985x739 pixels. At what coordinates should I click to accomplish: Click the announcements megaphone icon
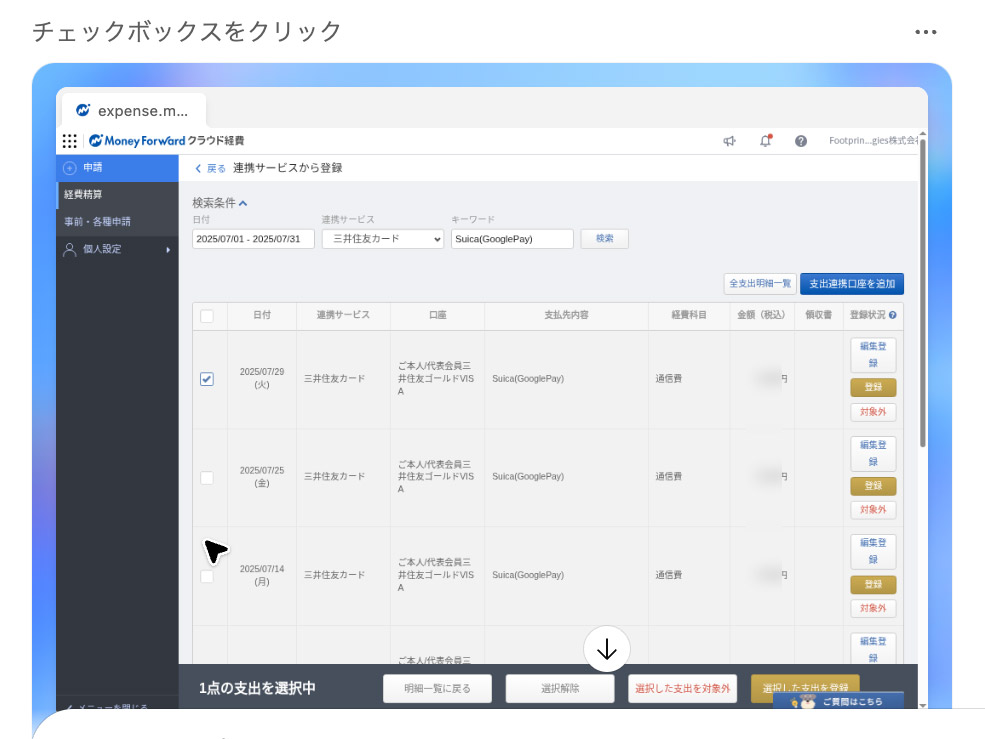[x=728, y=141]
